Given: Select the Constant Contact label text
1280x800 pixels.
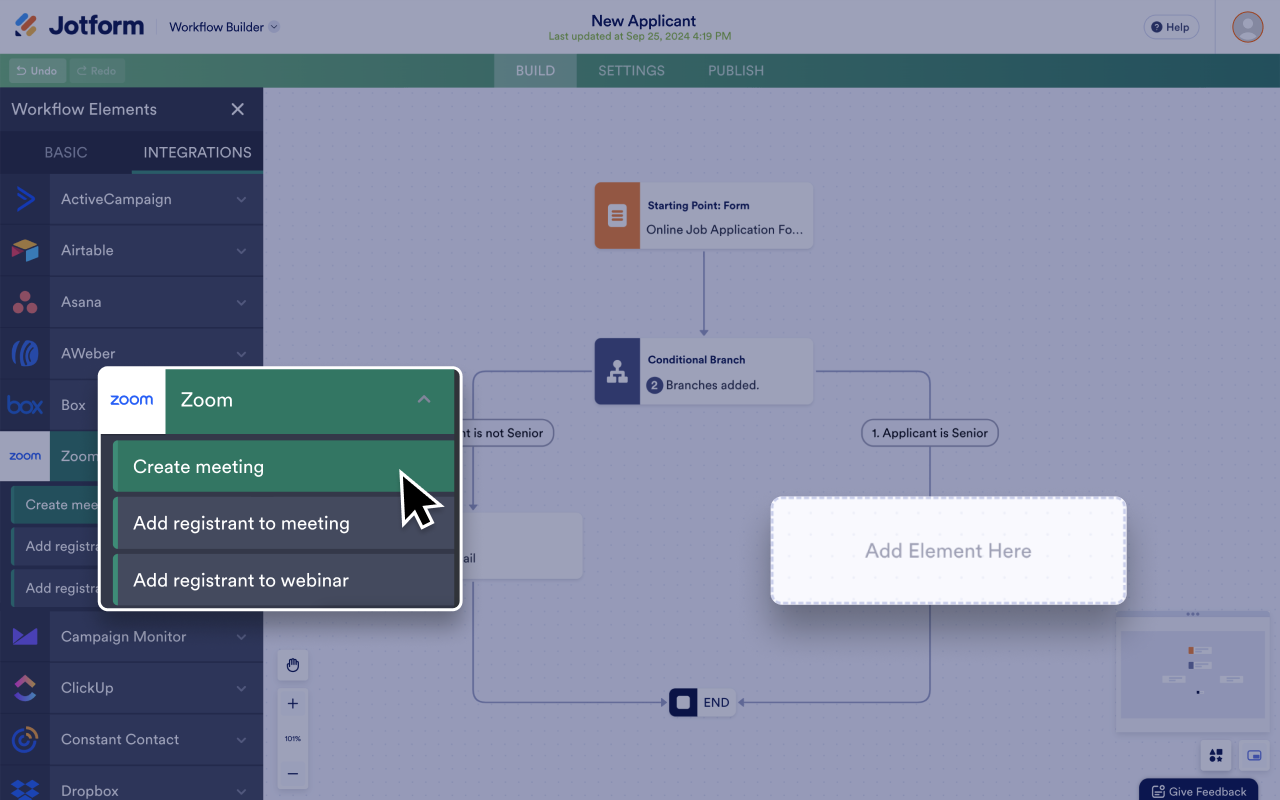Looking at the screenshot, I should pos(120,740).
